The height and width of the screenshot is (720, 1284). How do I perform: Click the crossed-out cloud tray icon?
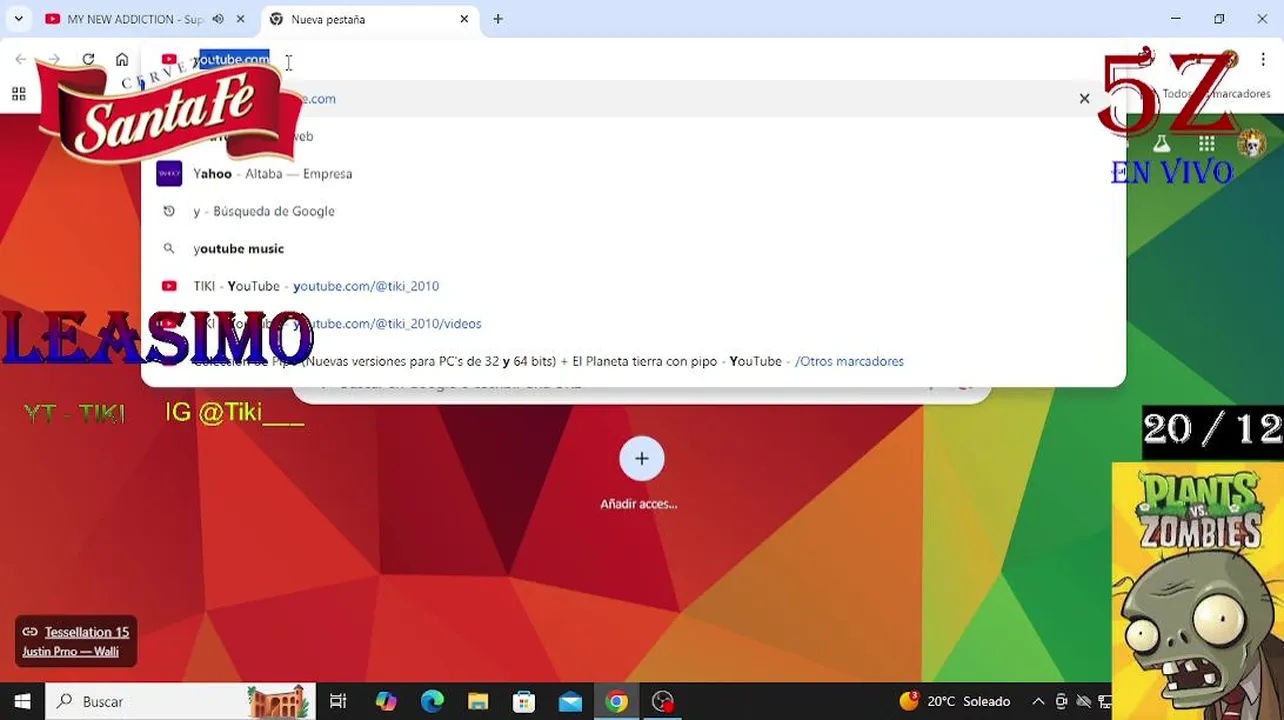tap(1083, 701)
